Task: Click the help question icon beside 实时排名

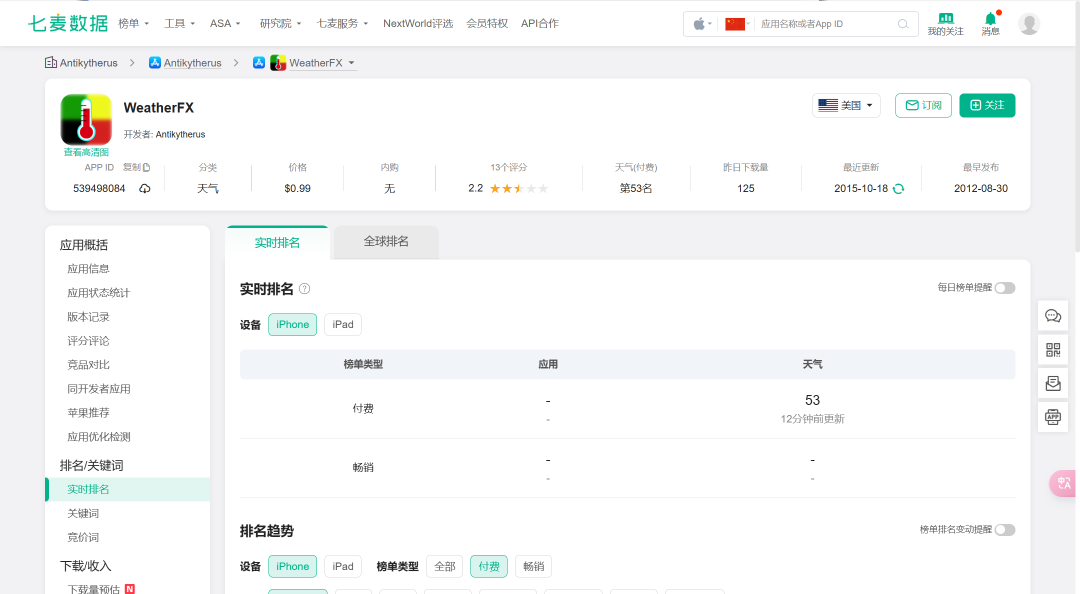Action: pyautogui.click(x=304, y=289)
